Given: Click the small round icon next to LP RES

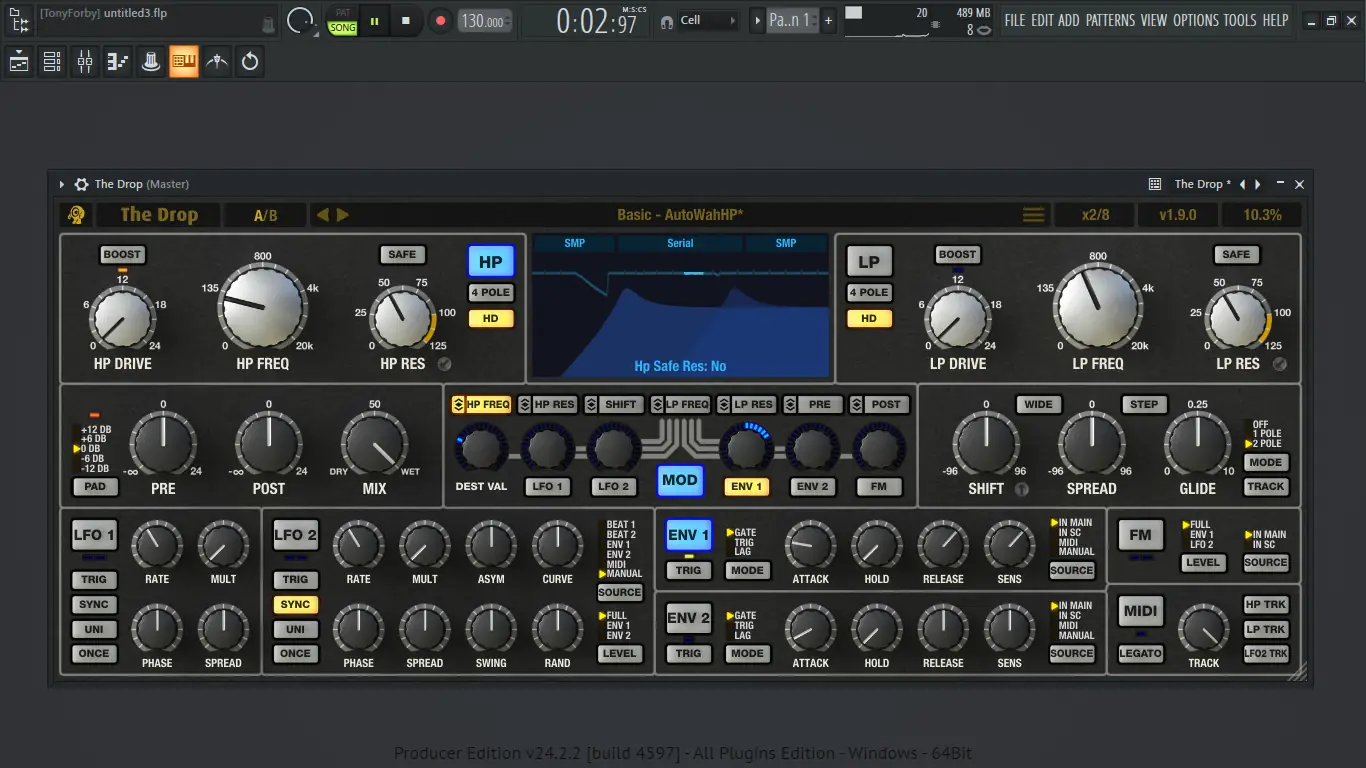Looking at the screenshot, I should [1279, 364].
